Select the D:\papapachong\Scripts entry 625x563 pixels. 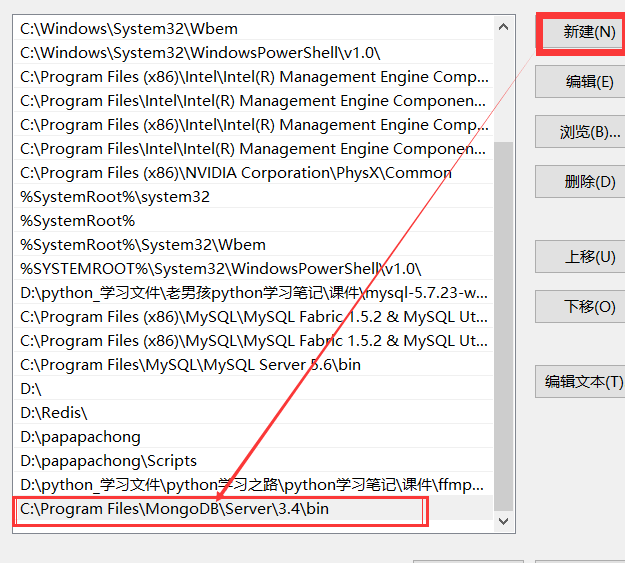[254, 461]
